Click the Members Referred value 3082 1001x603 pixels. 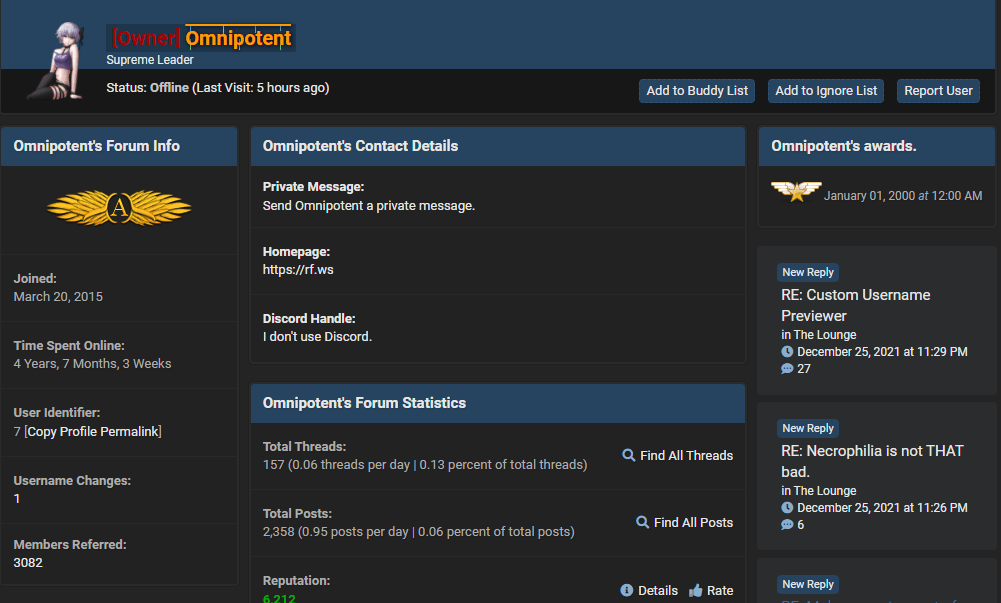click(x=28, y=563)
